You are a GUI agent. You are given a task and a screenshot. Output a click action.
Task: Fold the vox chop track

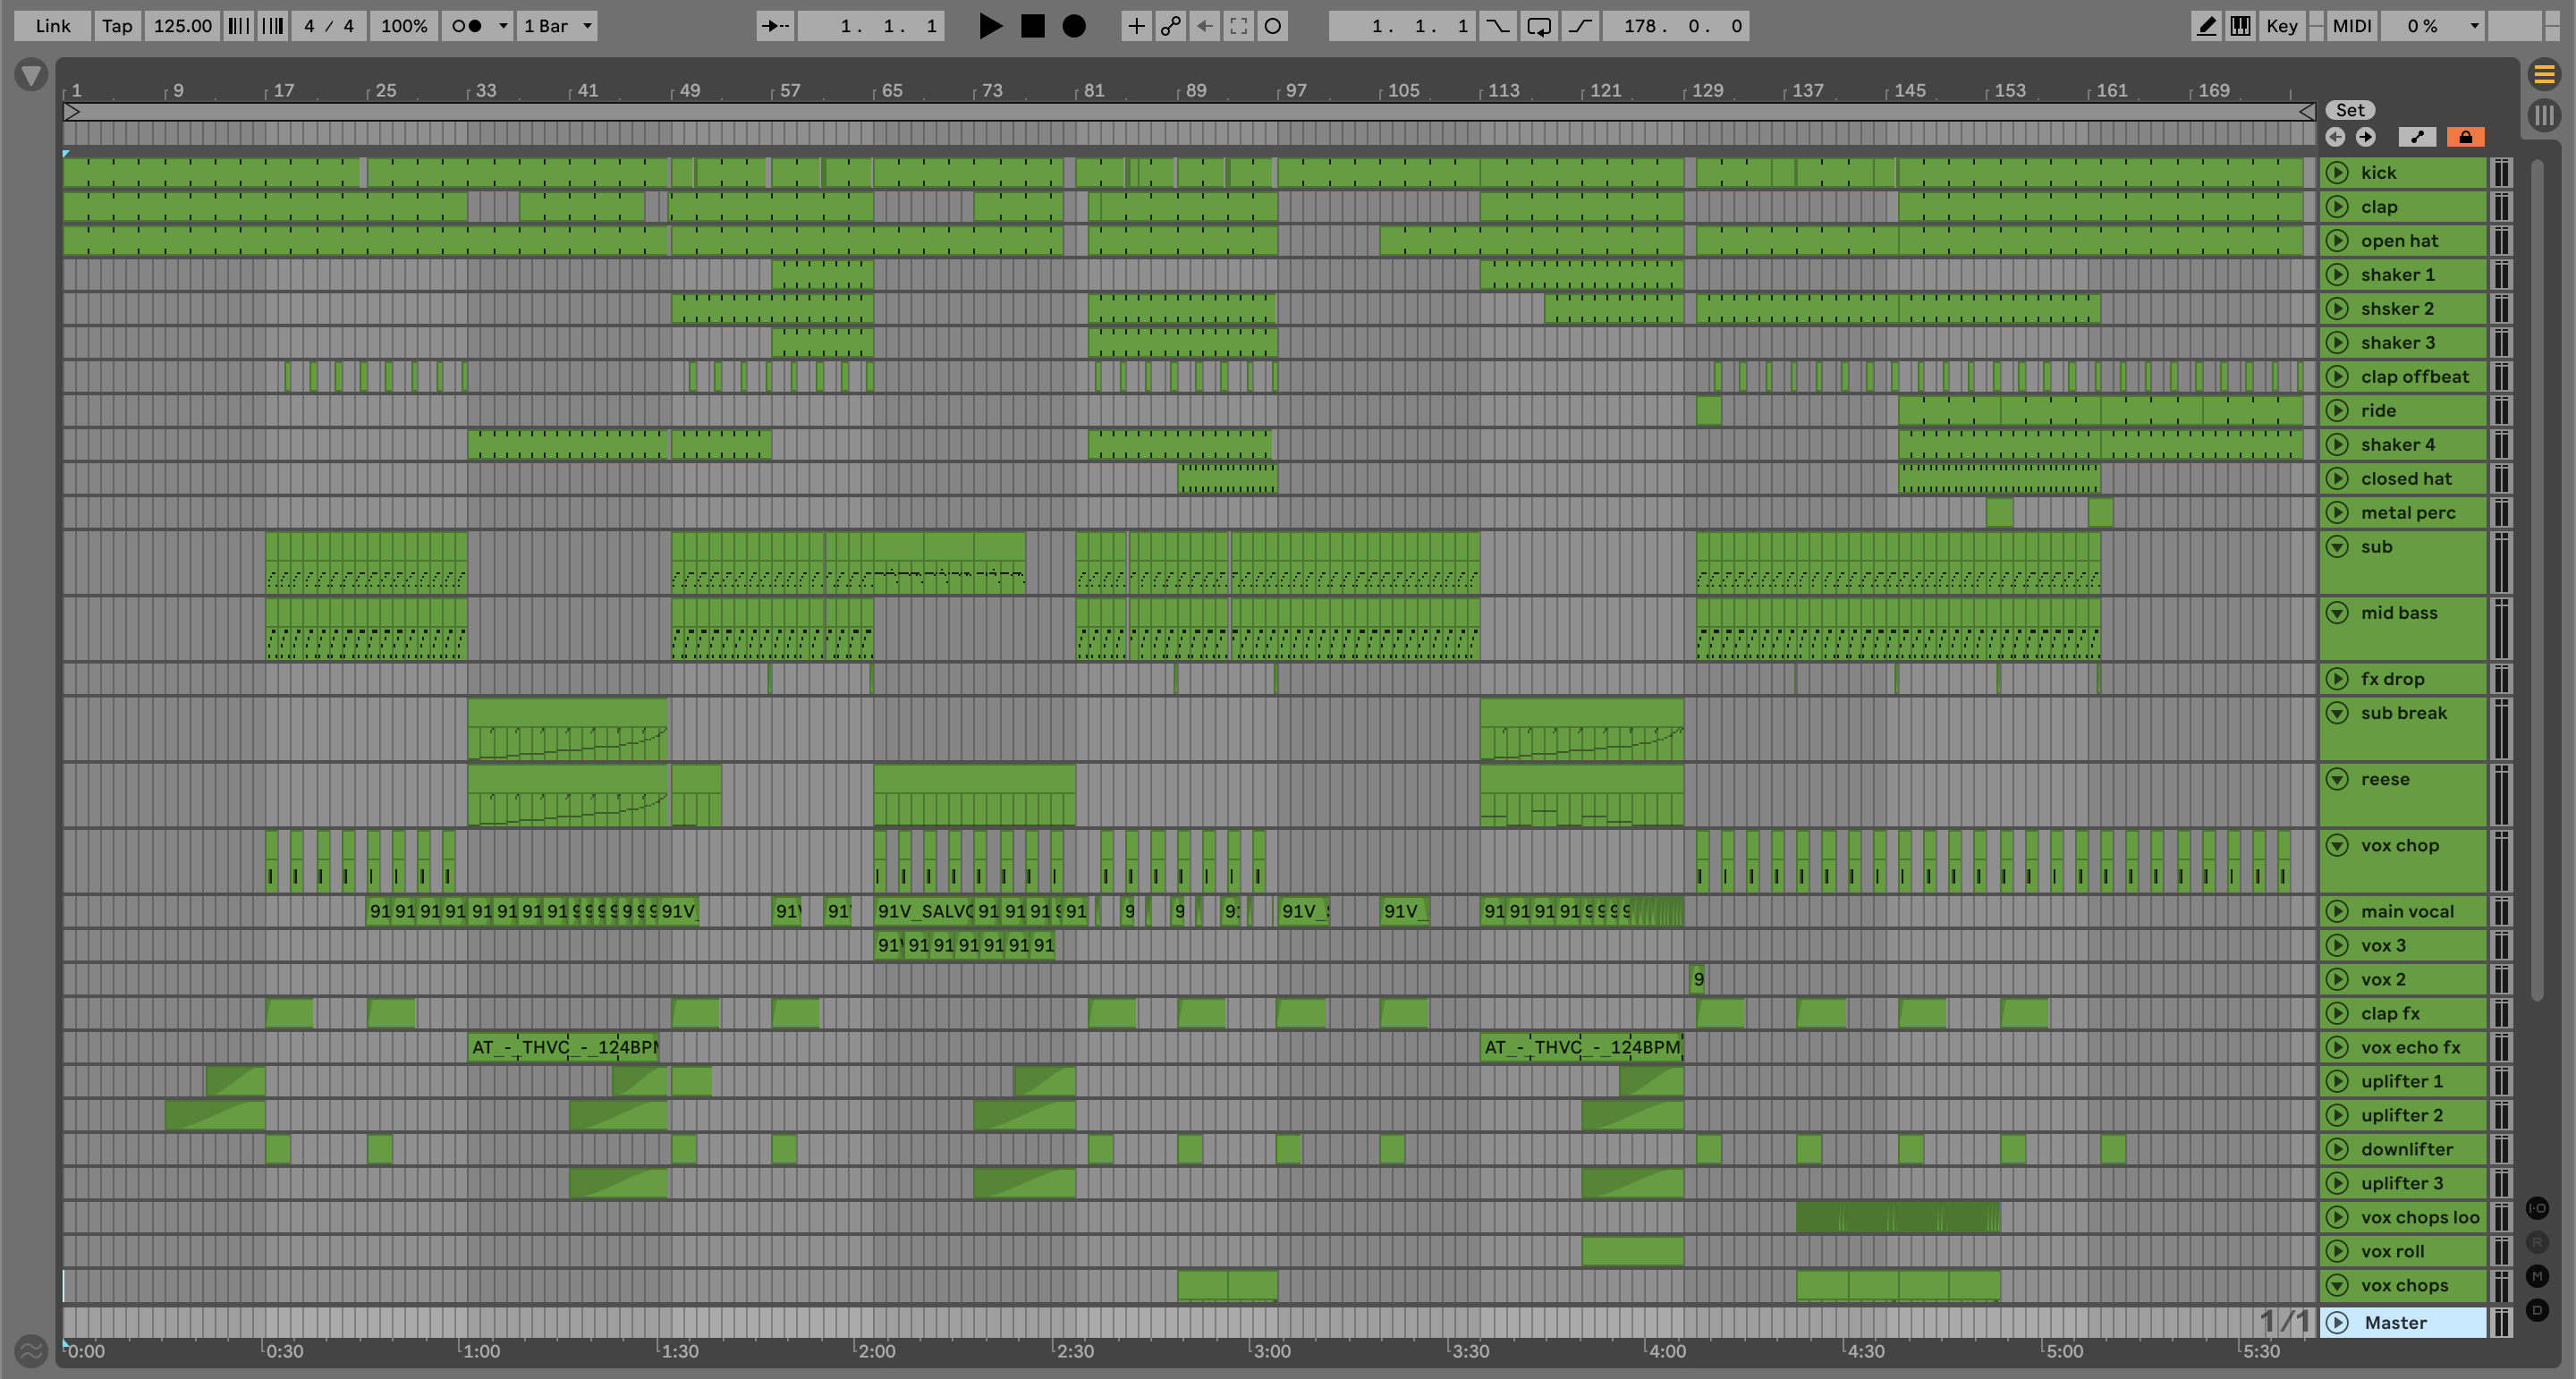point(2337,846)
